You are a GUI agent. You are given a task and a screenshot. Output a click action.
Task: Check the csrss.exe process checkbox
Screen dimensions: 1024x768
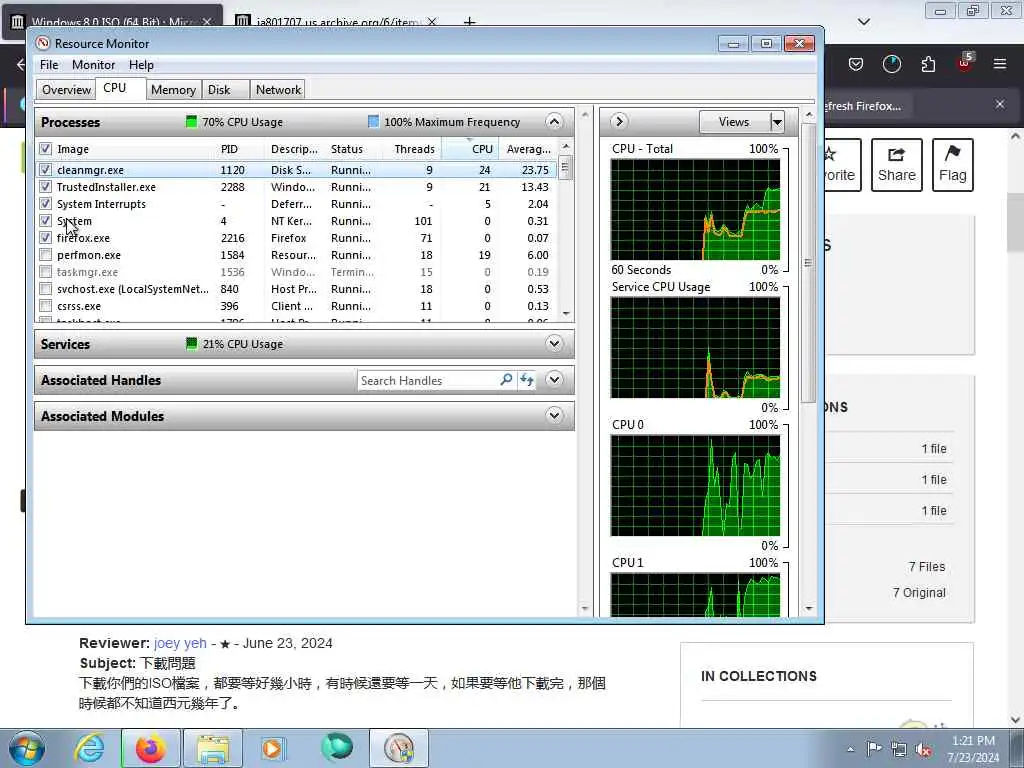(x=45, y=306)
